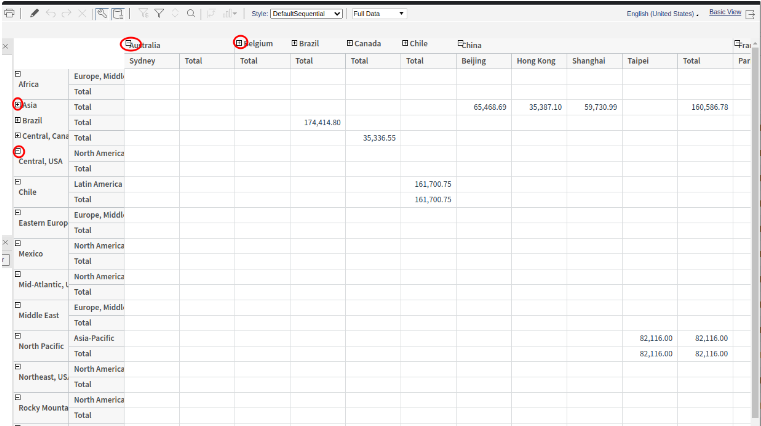Collapse the North Pacific row group
The image size is (761, 426).
click(x=18, y=335)
